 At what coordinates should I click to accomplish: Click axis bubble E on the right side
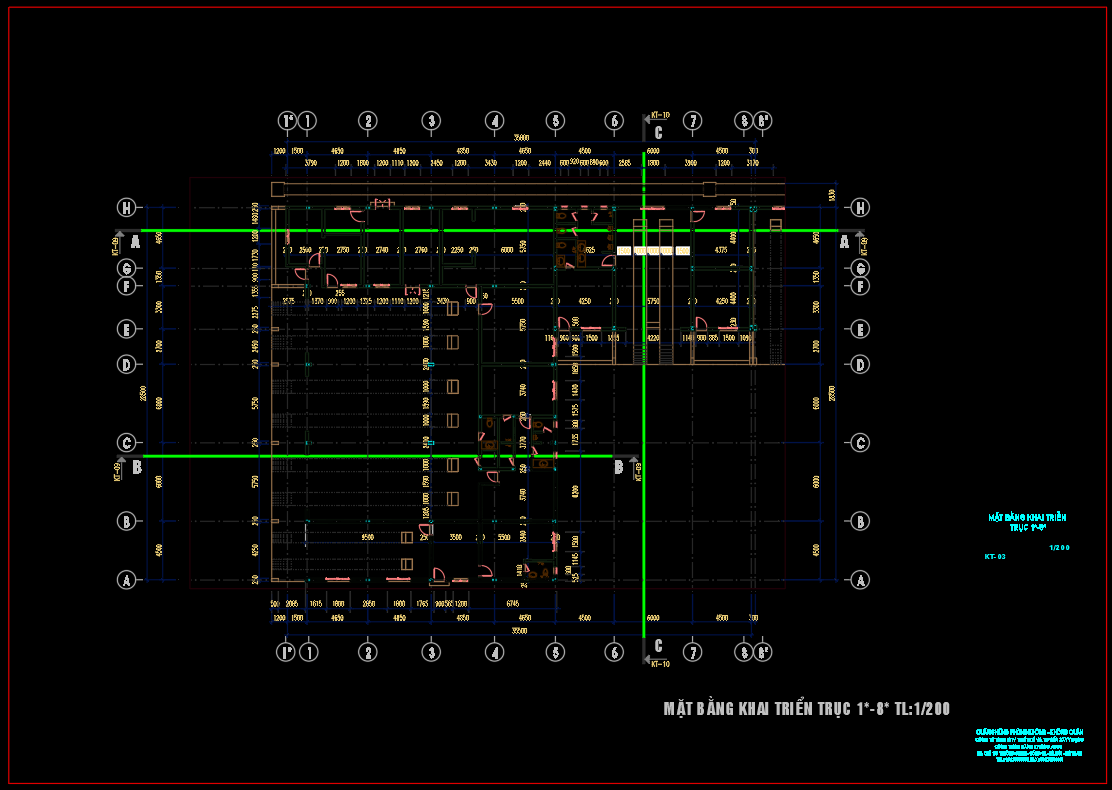[x=860, y=329]
